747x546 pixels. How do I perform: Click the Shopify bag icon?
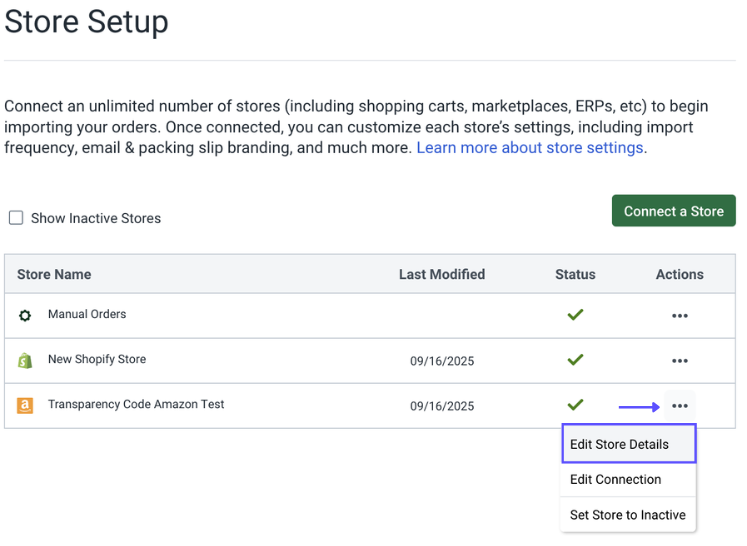(25, 361)
